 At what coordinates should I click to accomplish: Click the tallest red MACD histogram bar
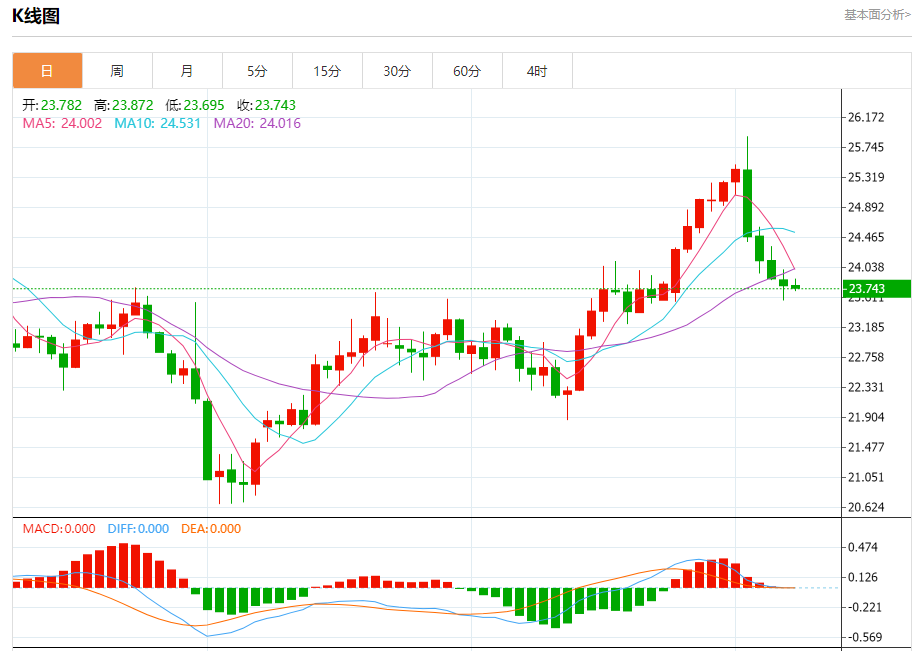tap(123, 565)
